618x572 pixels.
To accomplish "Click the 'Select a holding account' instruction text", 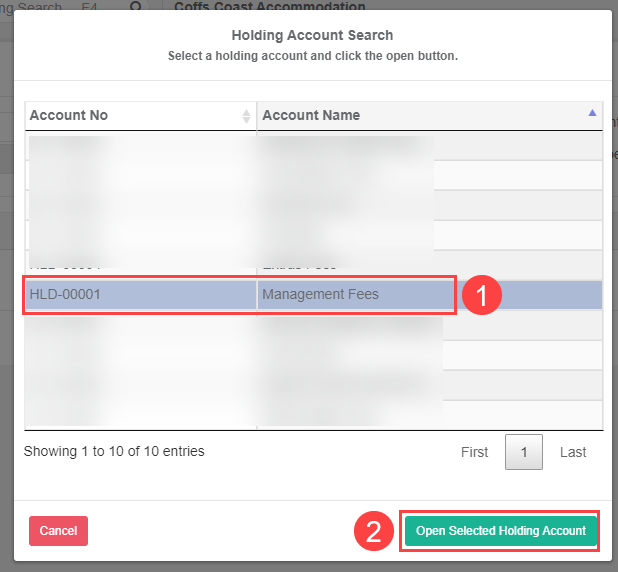I will (x=312, y=56).
